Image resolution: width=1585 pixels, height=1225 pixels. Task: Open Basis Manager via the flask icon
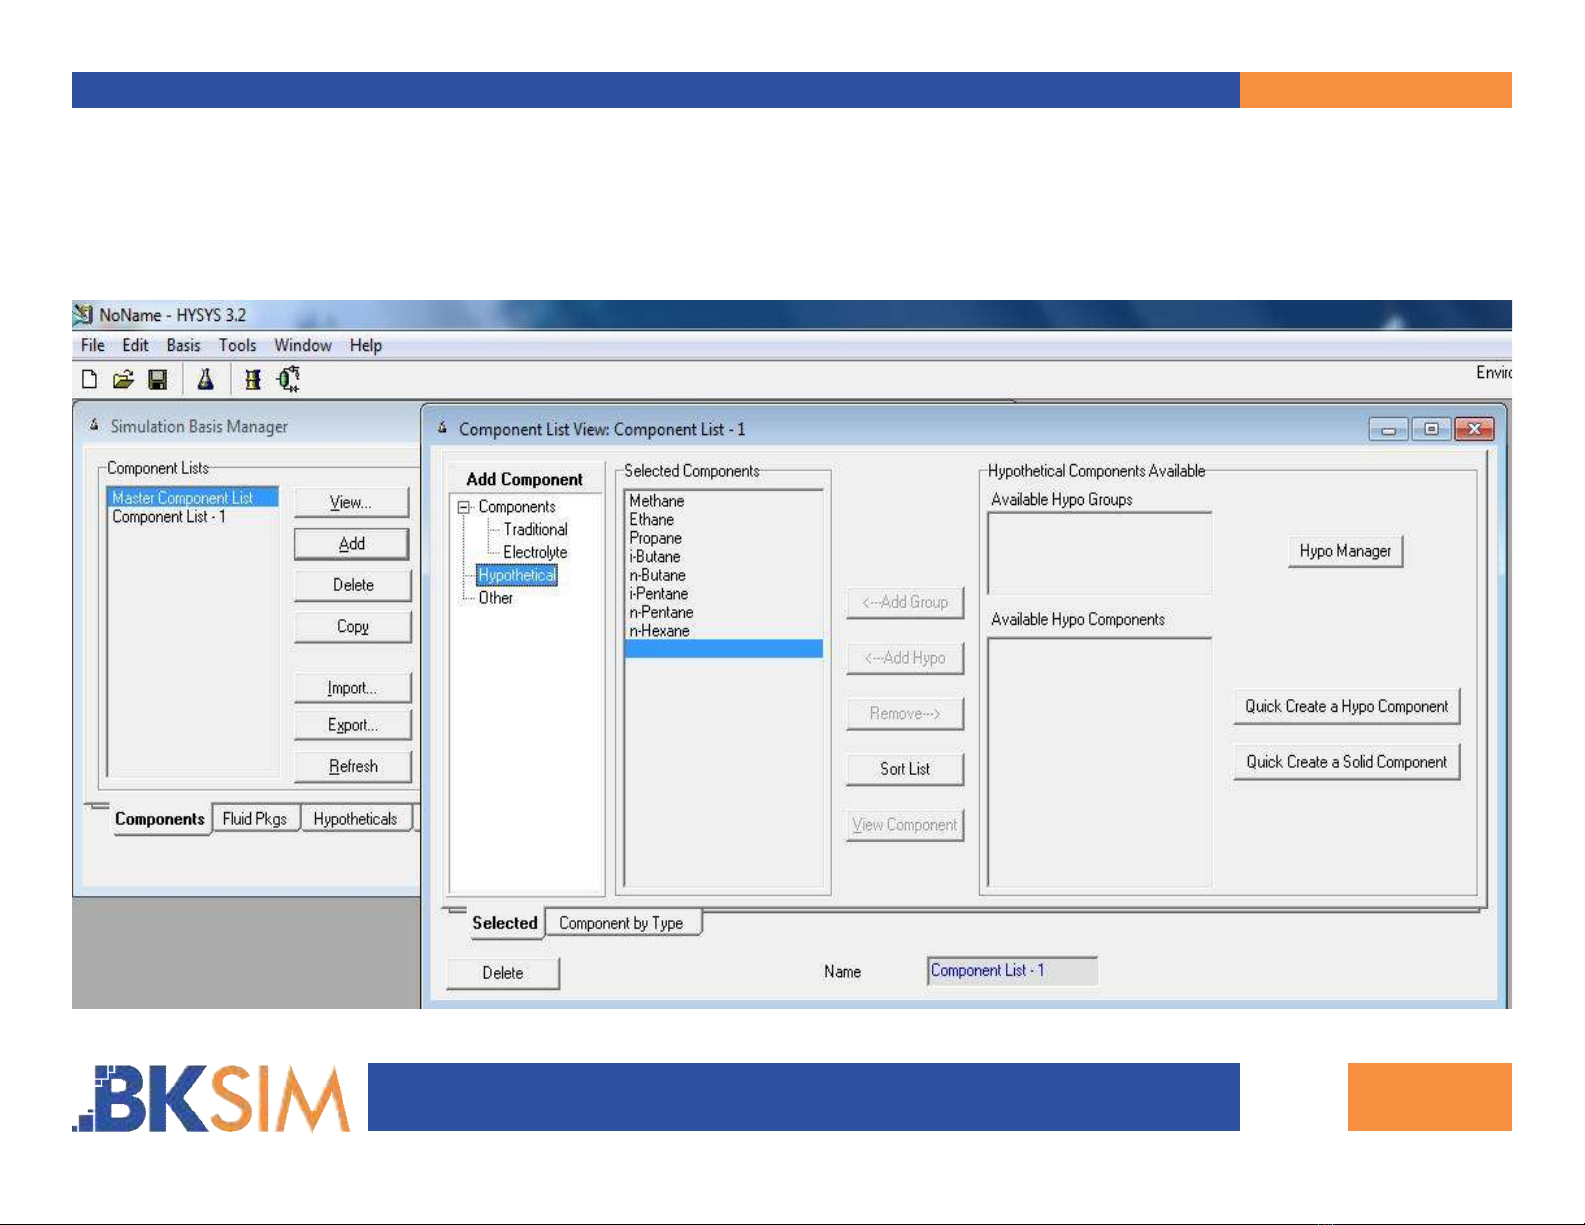tap(205, 380)
